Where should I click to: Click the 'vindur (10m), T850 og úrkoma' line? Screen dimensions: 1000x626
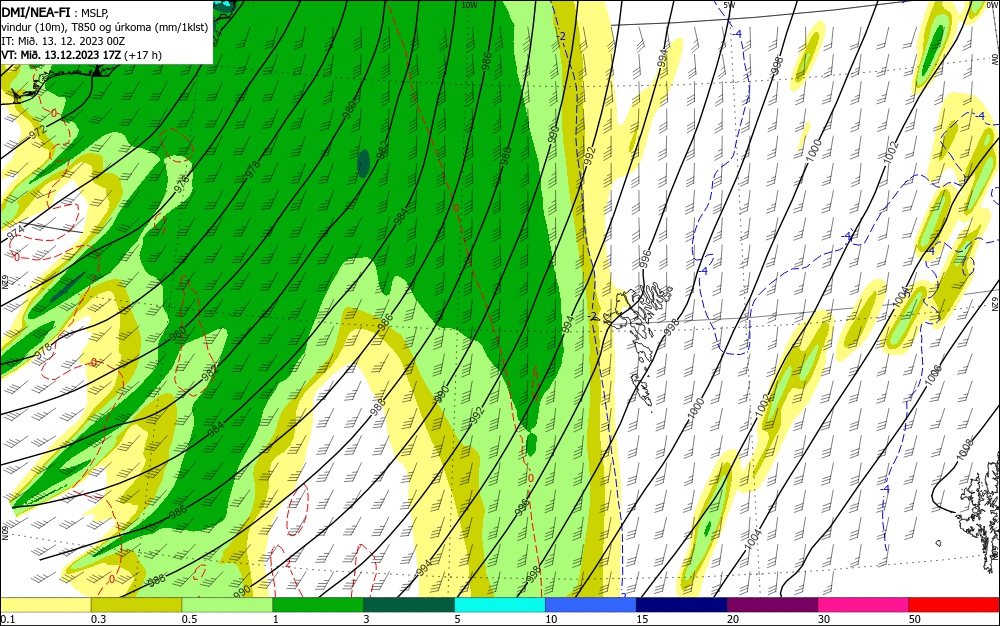(105, 27)
